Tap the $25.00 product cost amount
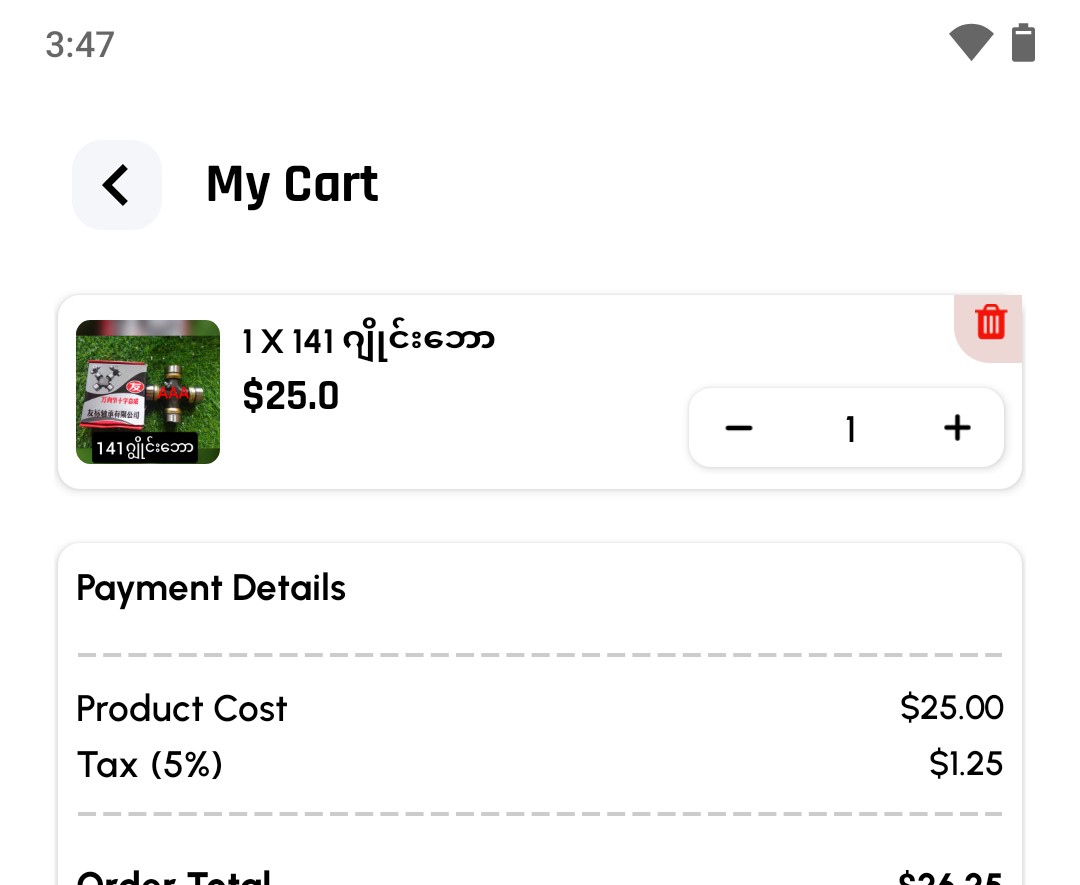This screenshot has width=1080, height=885. 951,708
